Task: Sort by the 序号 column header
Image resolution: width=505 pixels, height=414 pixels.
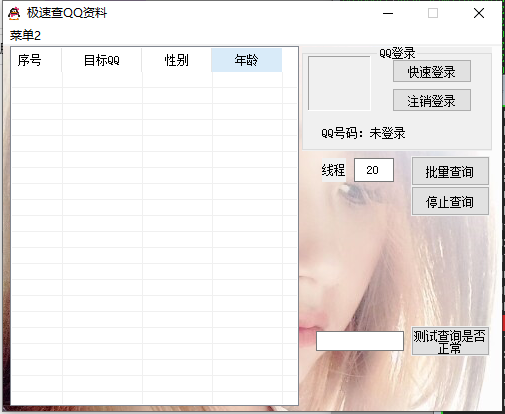Action: pyautogui.click(x=36, y=60)
